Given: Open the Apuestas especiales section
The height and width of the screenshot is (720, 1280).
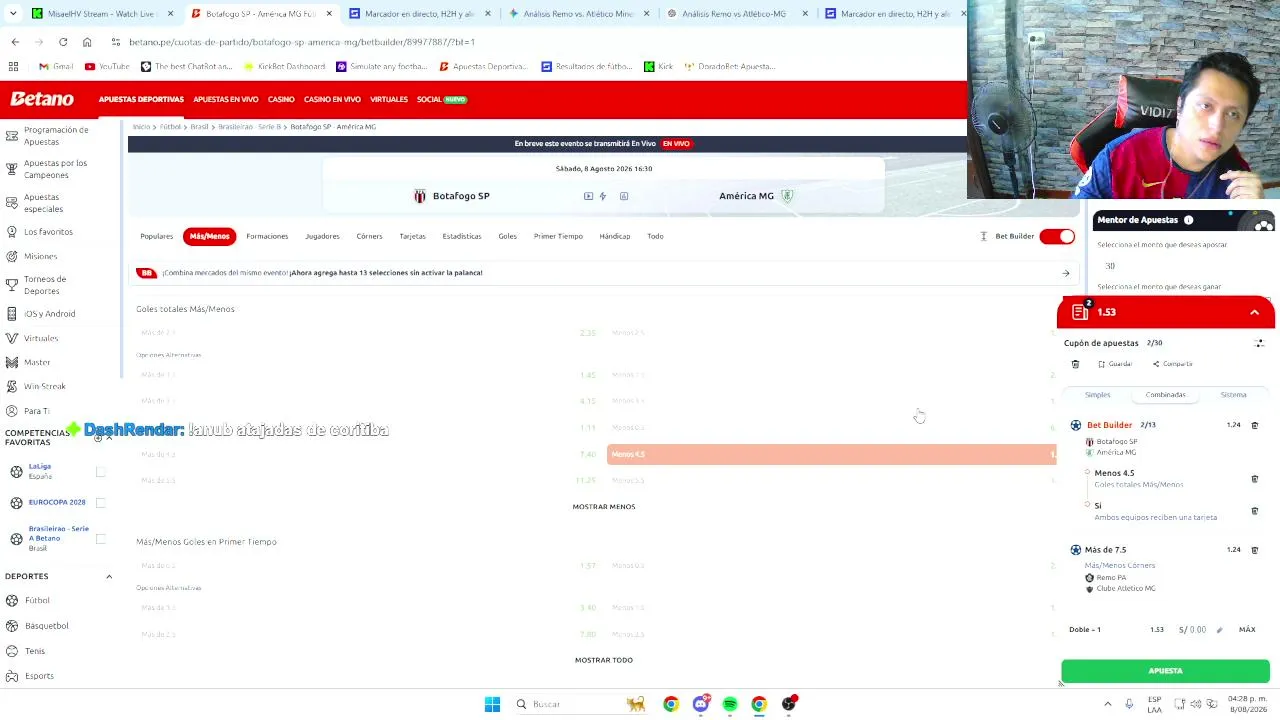Looking at the screenshot, I should pos(43,203).
